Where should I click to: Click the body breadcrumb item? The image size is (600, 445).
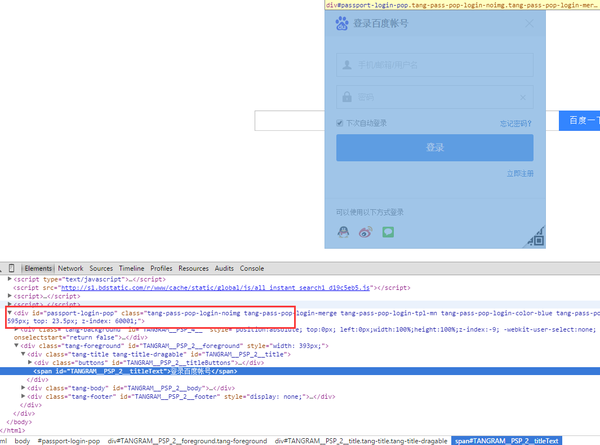(22, 441)
